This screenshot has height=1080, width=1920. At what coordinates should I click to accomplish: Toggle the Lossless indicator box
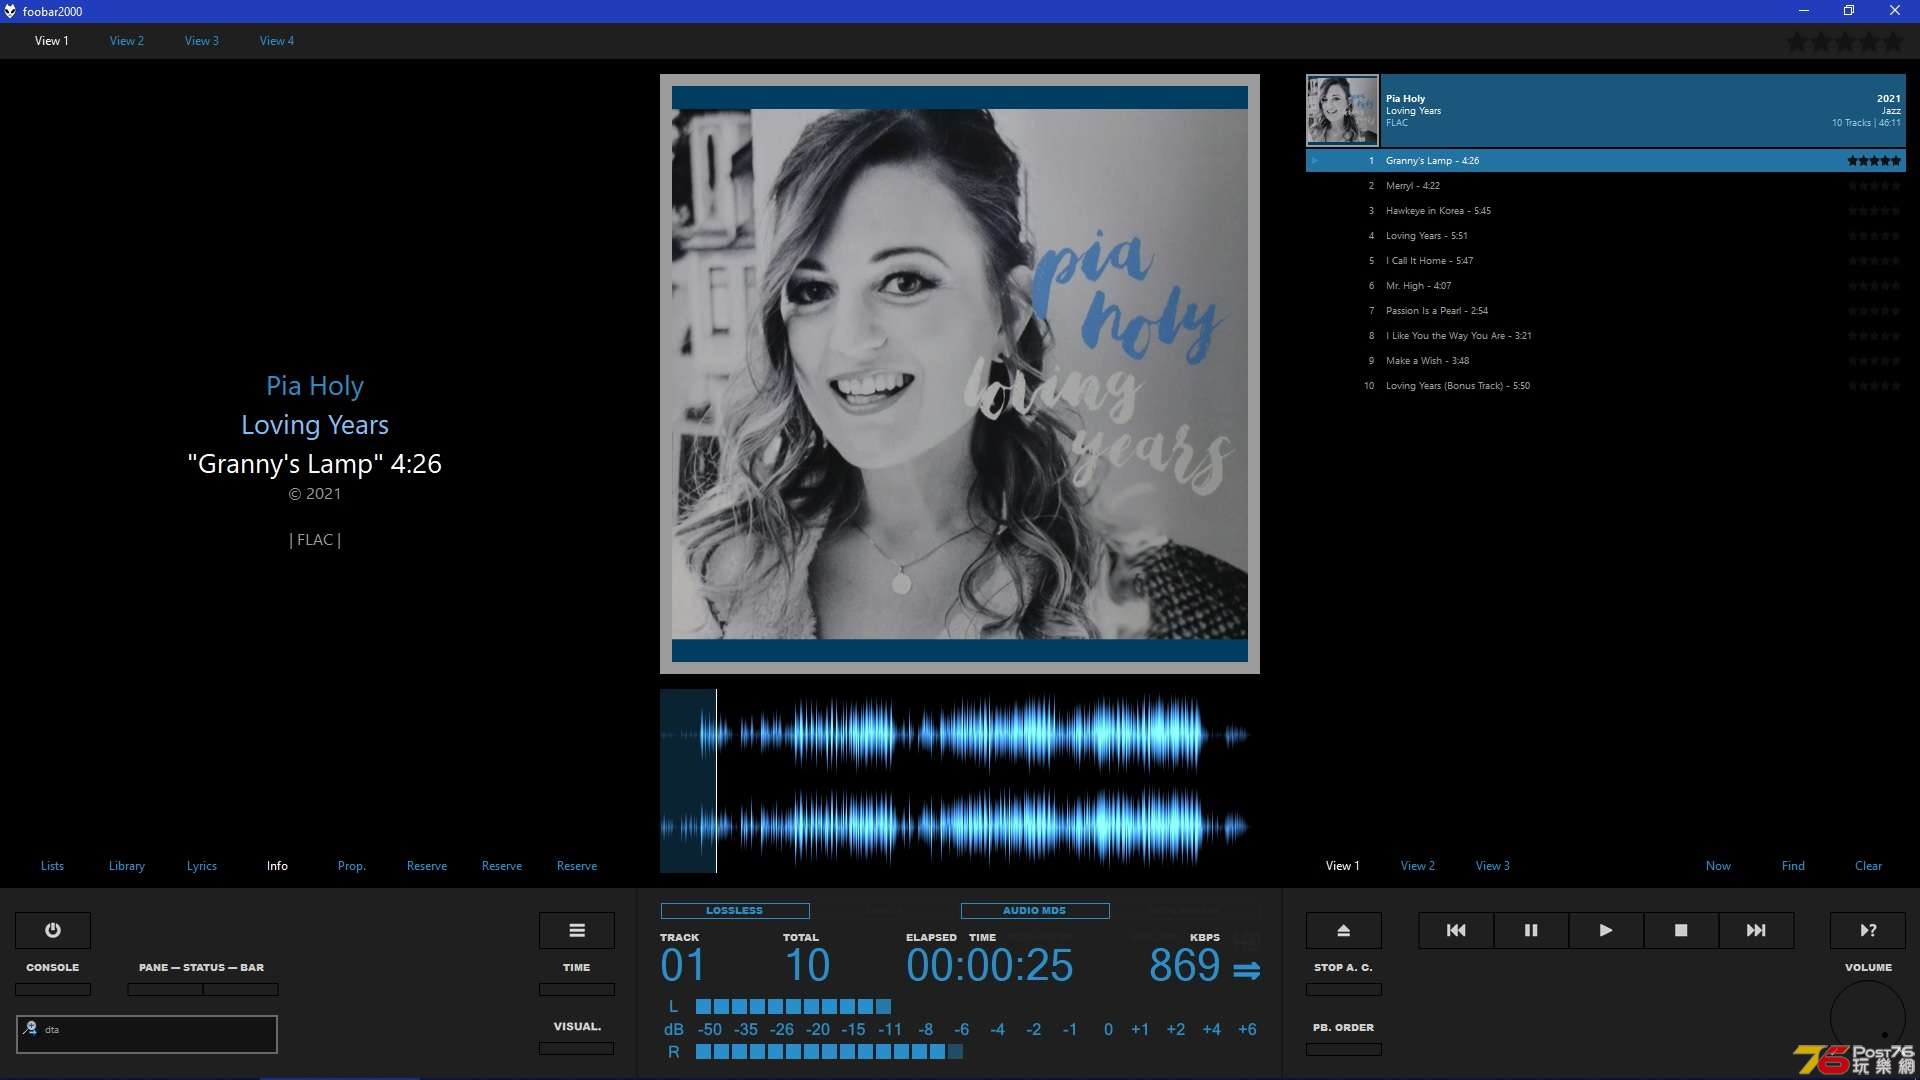[735, 911]
